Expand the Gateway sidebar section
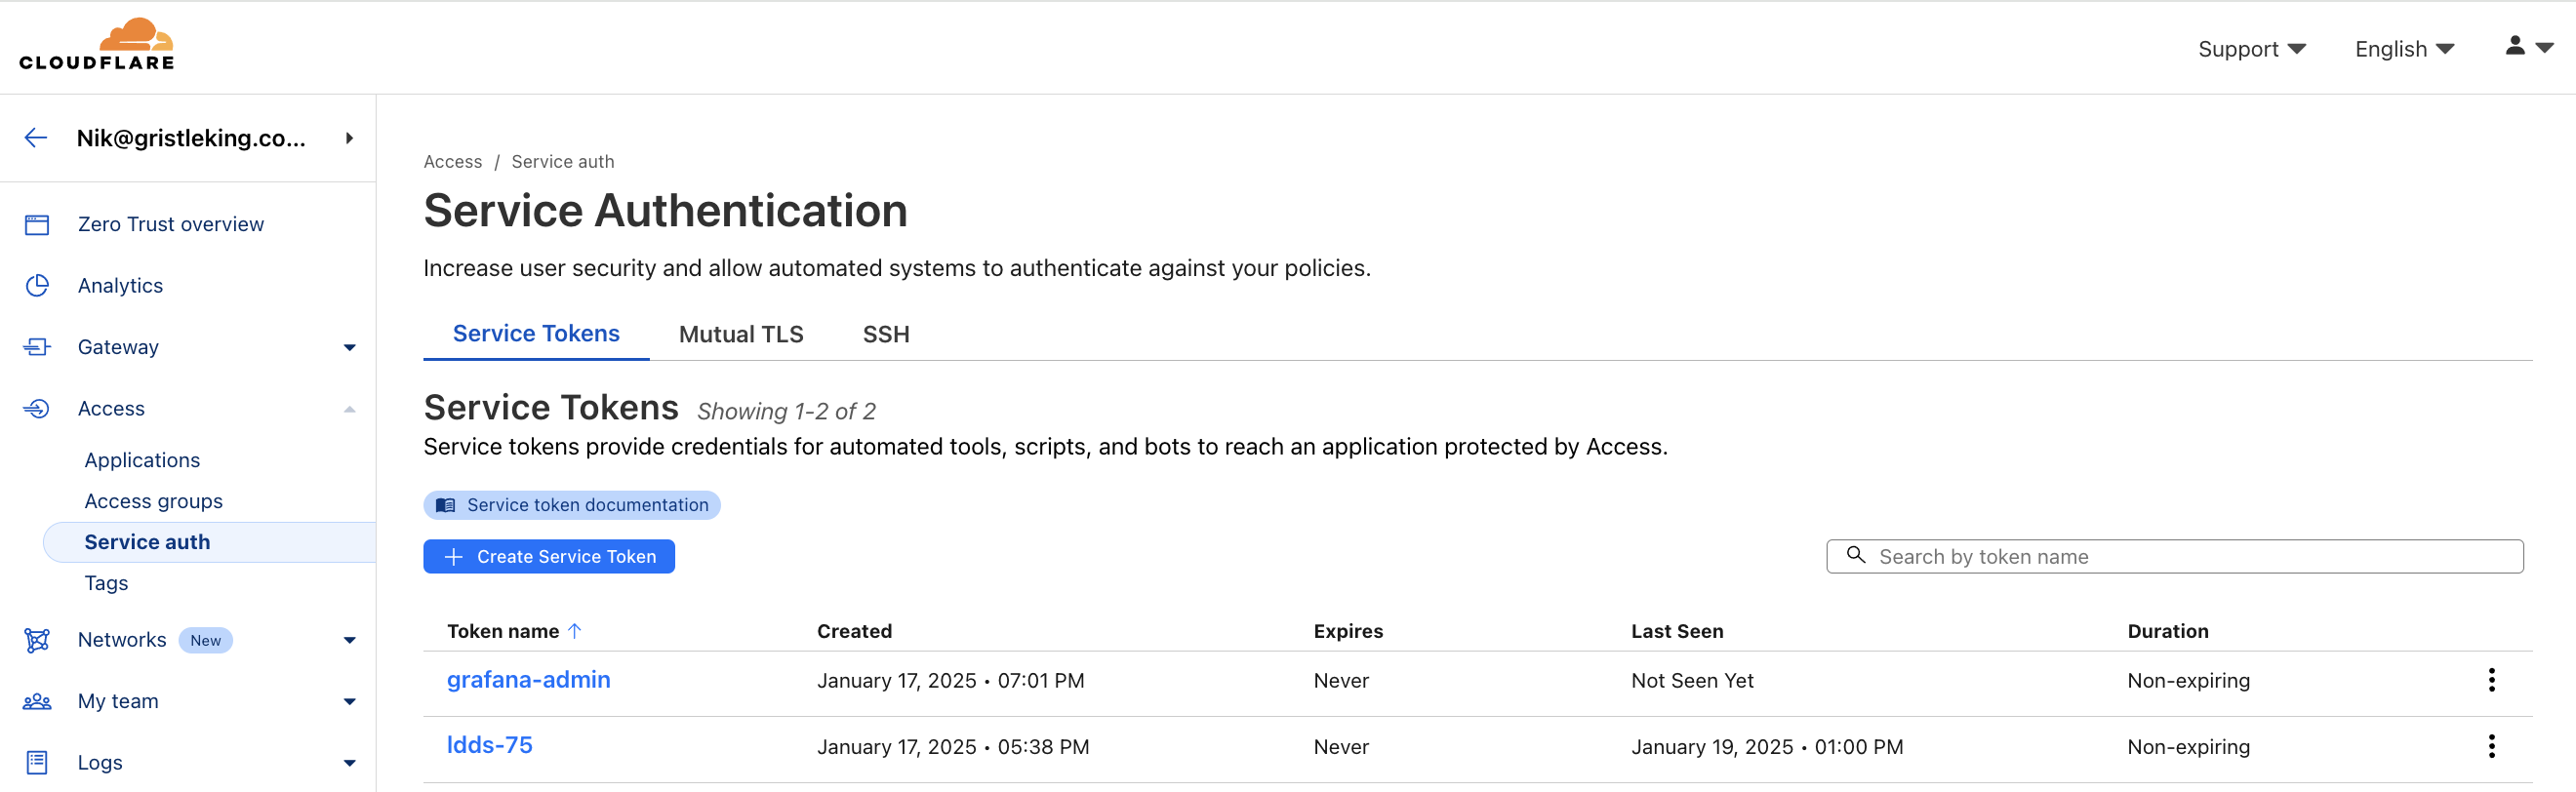This screenshot has width=2576, height=792. click(x=349, y=348)
